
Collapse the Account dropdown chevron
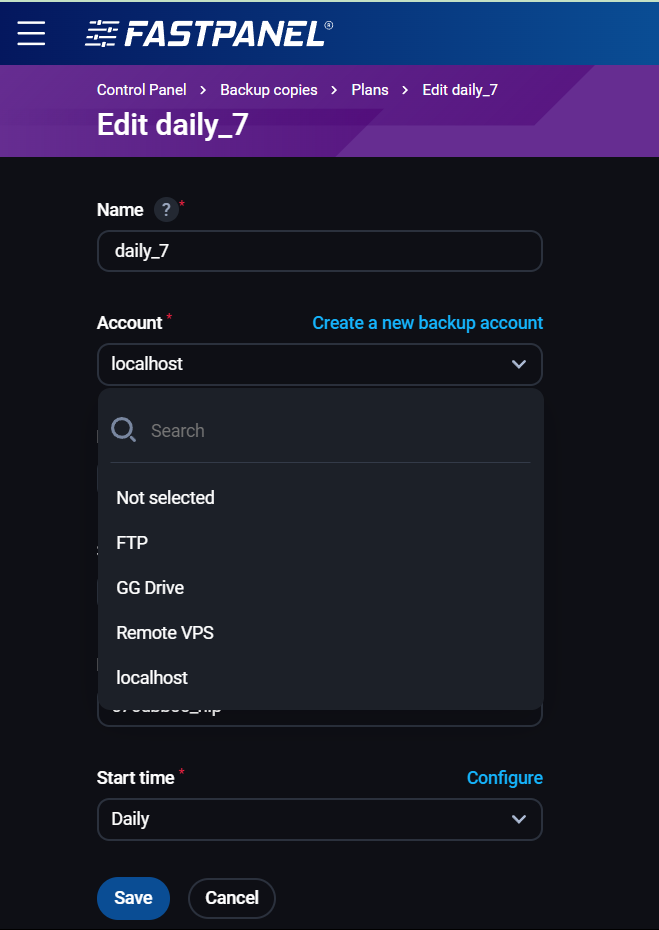pyautogui.click(x=519, y=364)
